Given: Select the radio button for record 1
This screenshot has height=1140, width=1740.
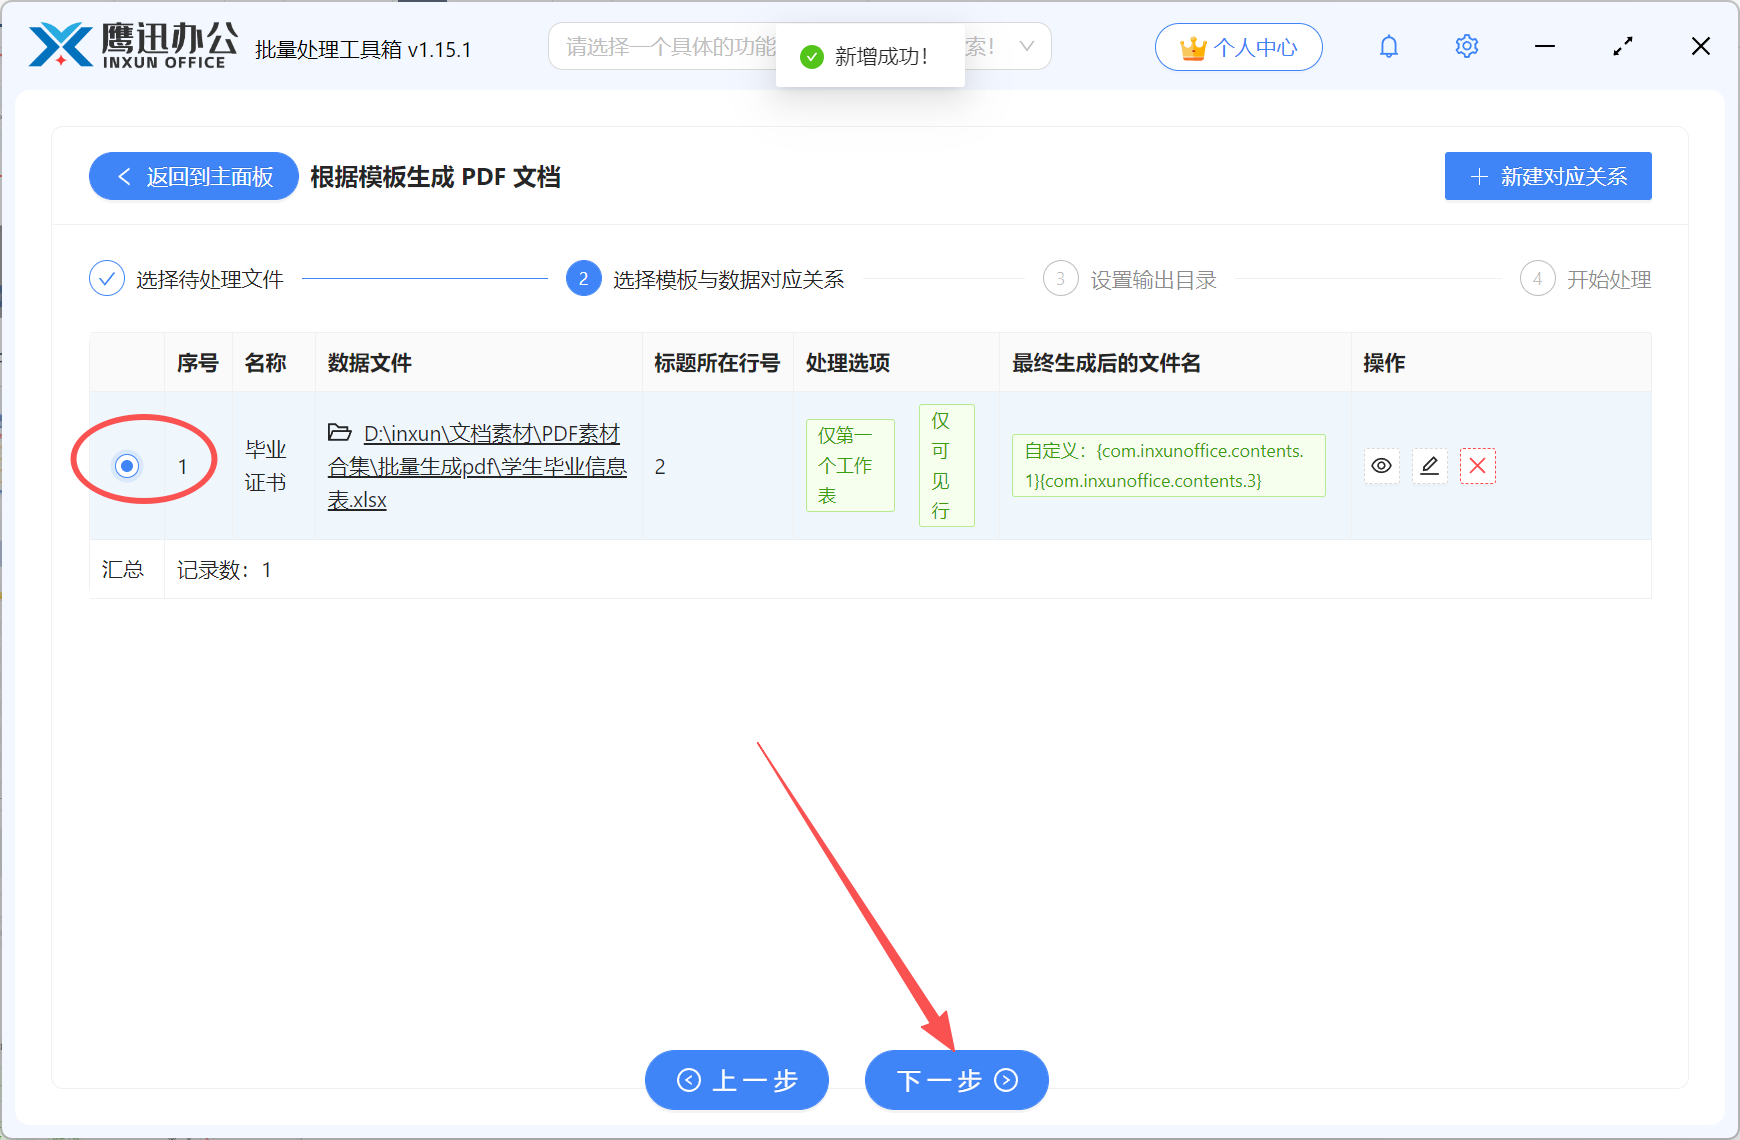Looking at the screenshot, I should pyautogui.click(x=126, y=465).
